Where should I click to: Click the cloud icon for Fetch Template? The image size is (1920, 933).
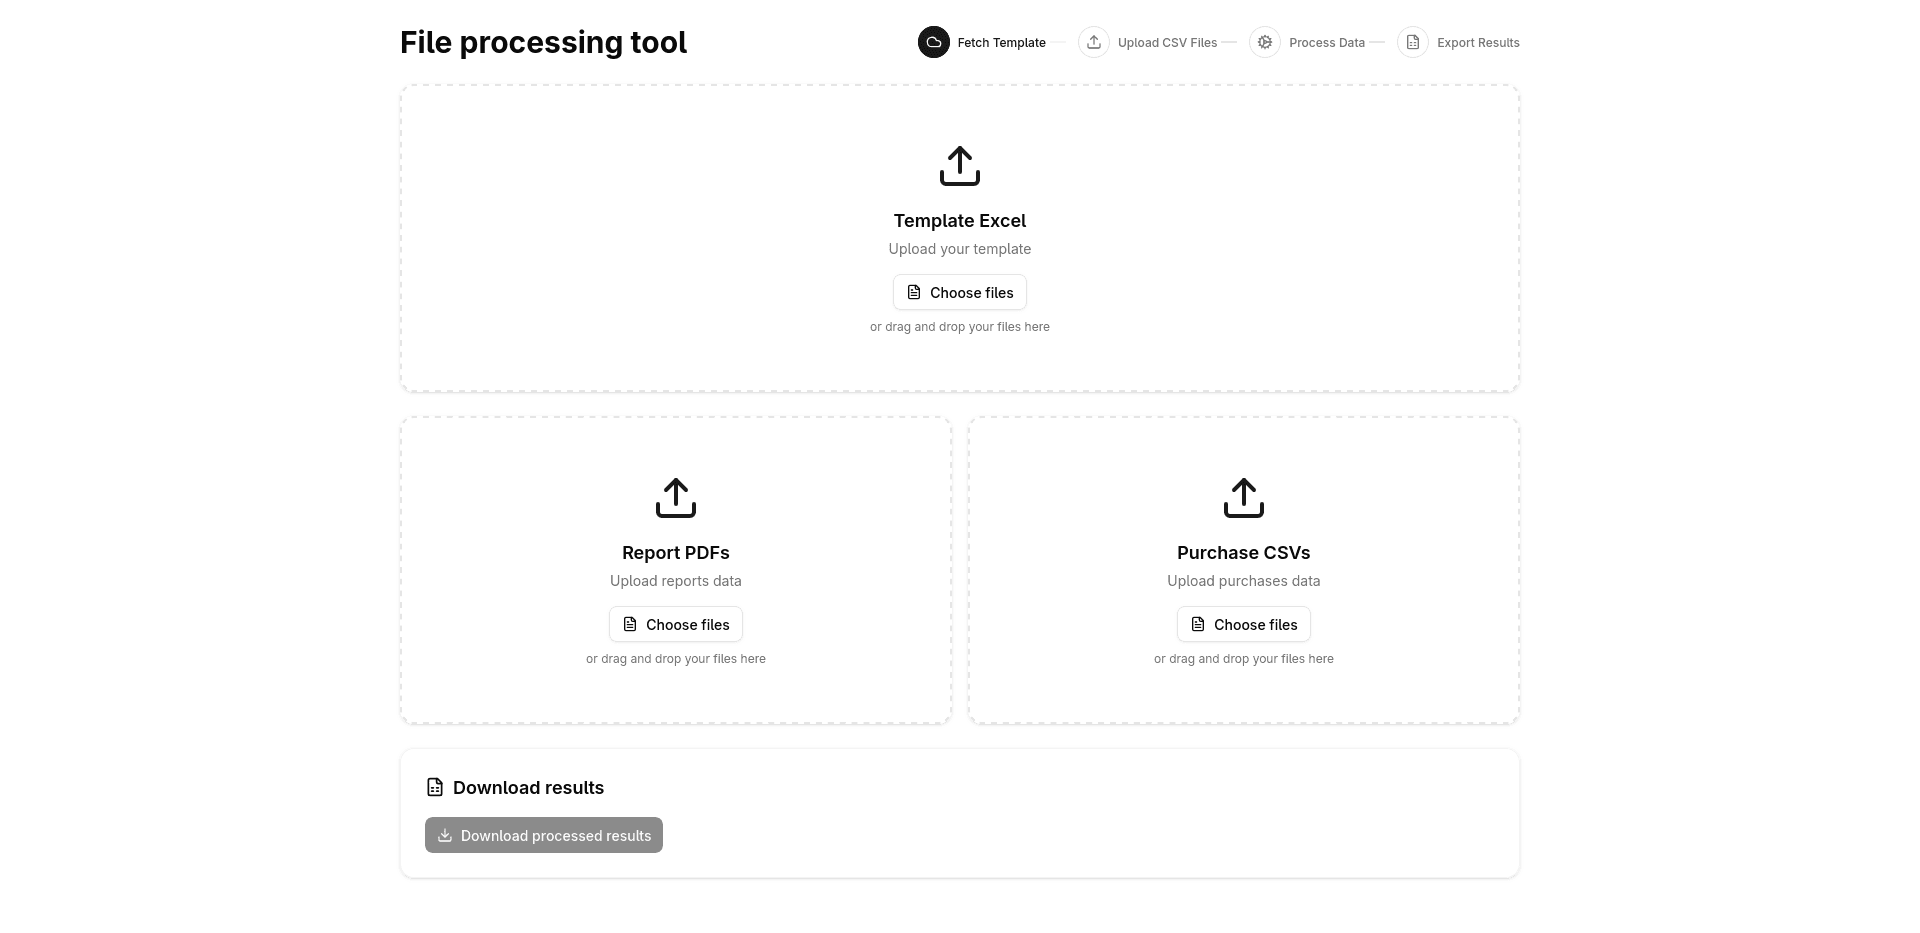(933, 42)
